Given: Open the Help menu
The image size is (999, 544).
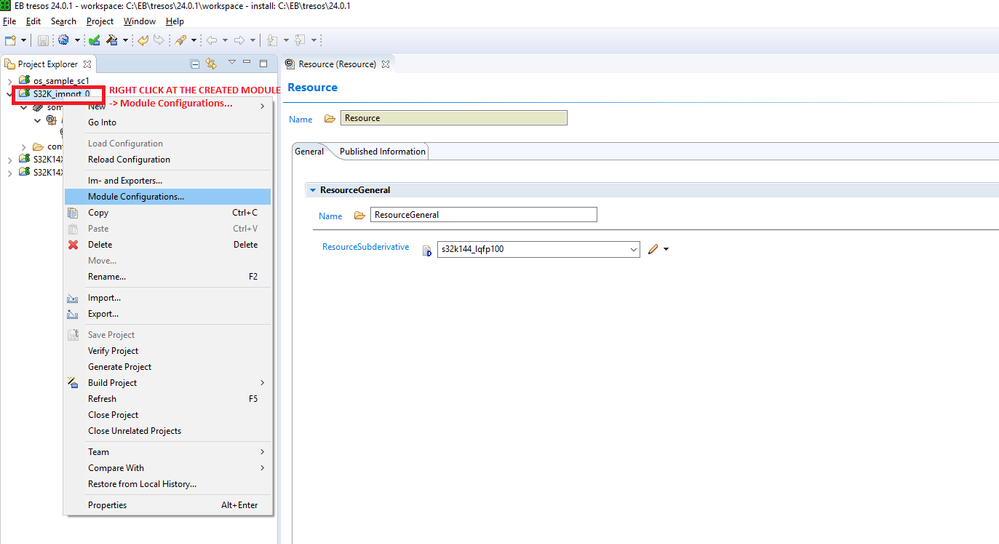Looking at the screenshot, I should pyautogui.click(x=175, y=21).
